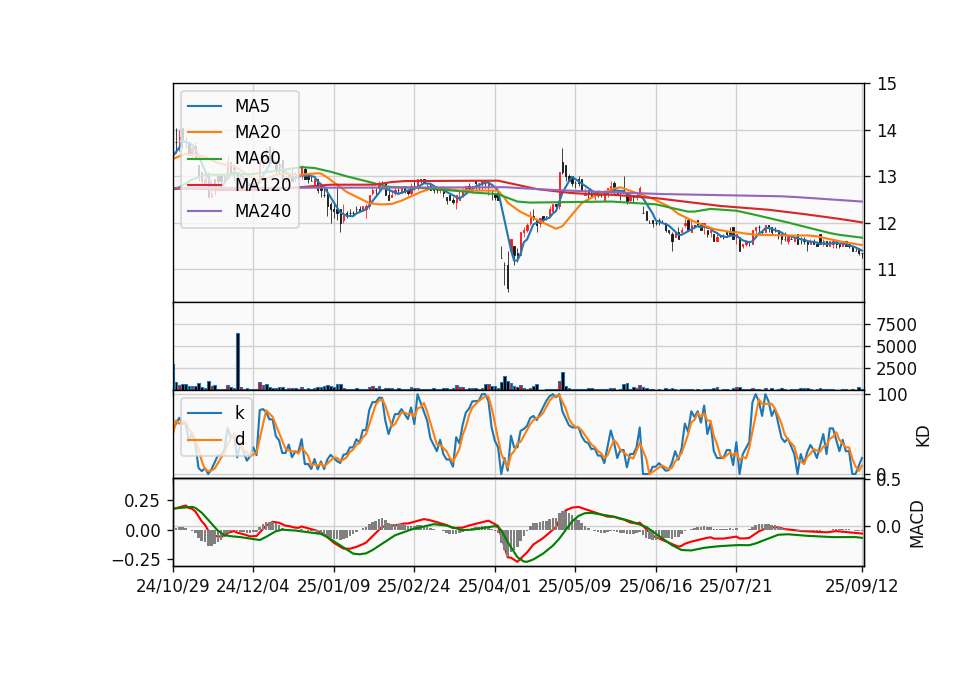Click the 25/02/24 date label
The height and width of the screenshot is (690, 960).
[414, 586]
